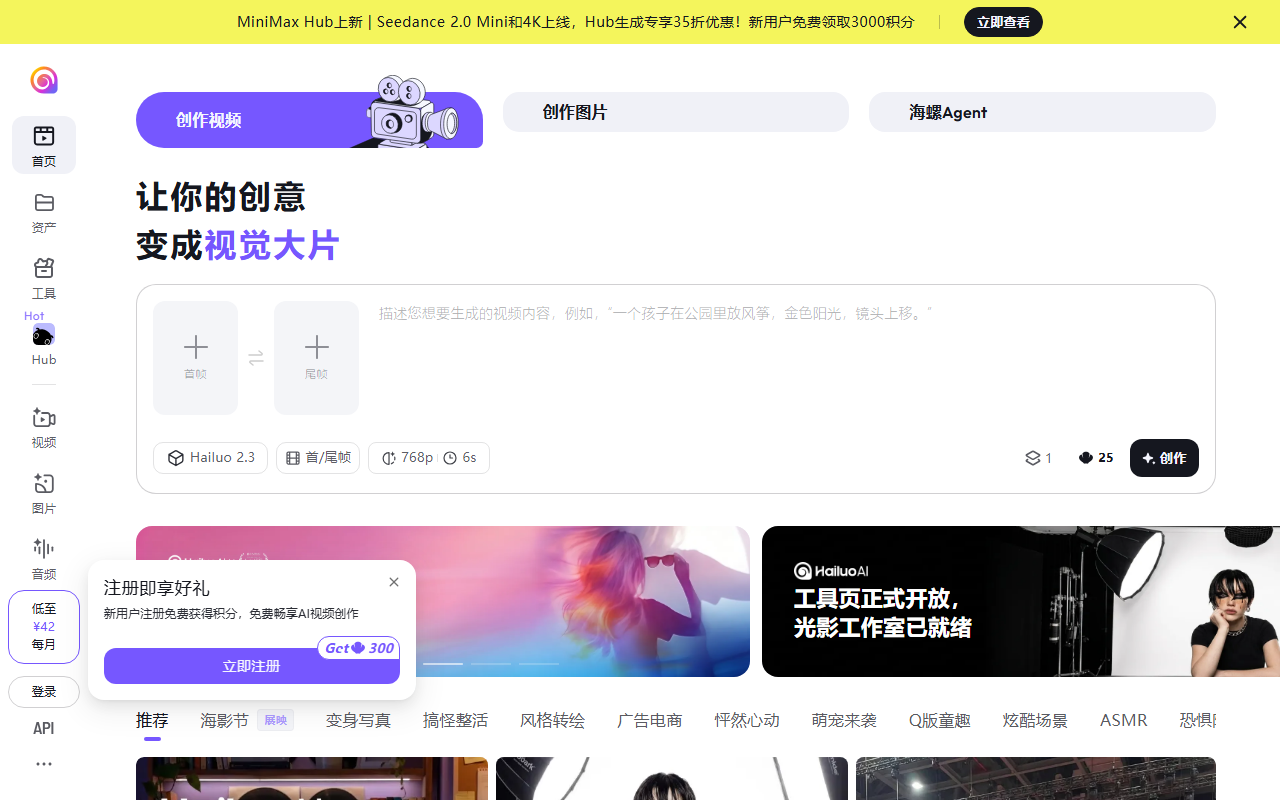Select the 风格转绘 category tab
The image size is (1280, 800).
tap(552, 720)
